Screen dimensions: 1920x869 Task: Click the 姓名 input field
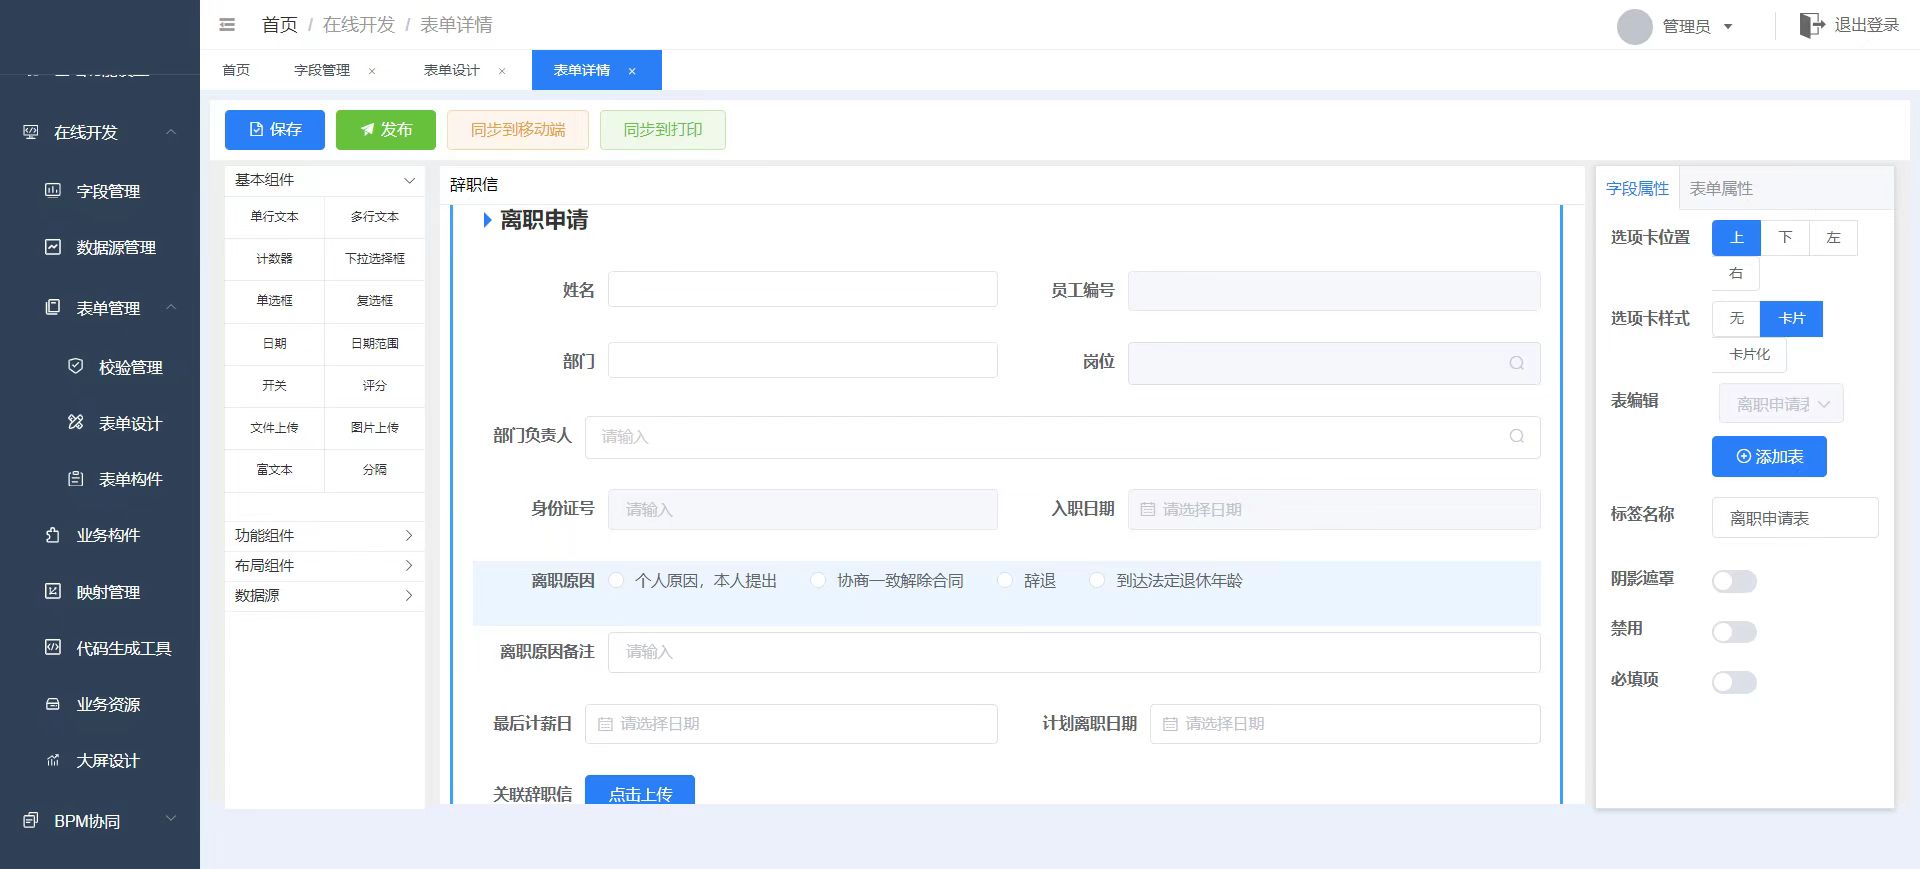tap(803, 290)
